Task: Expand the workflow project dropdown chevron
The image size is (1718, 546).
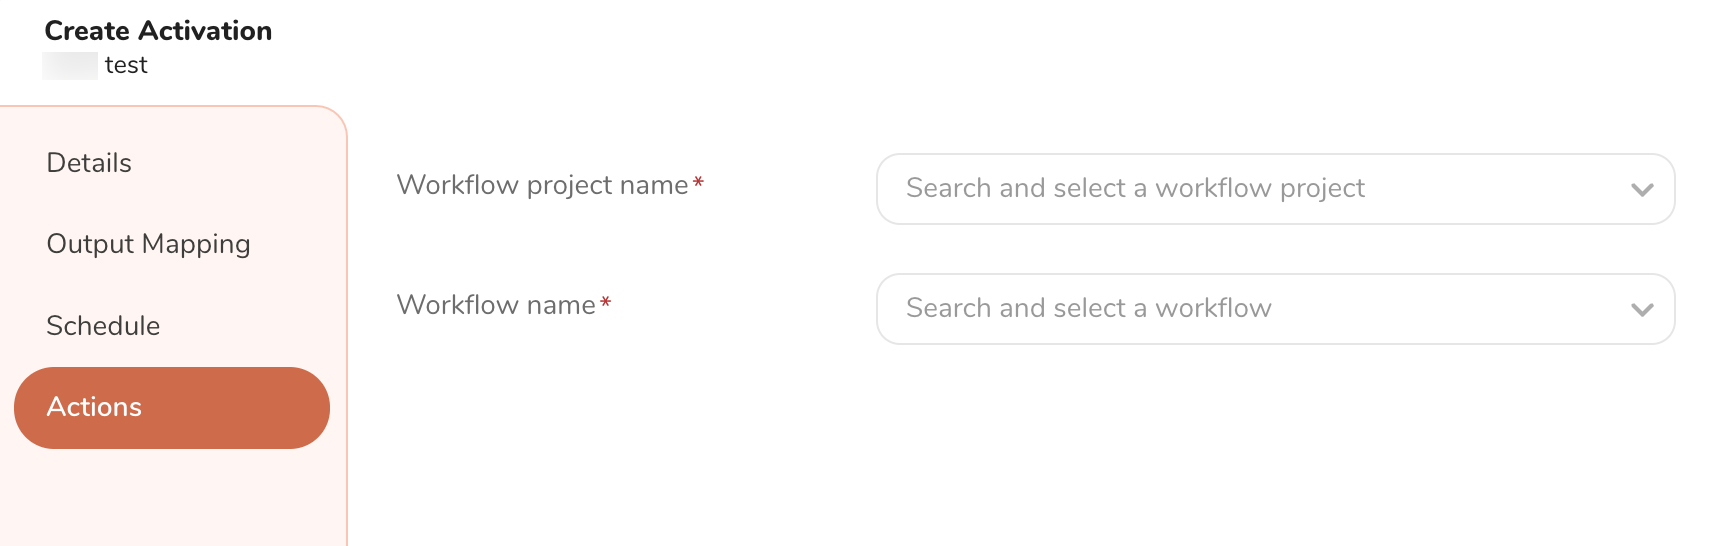Action: [x=1641, y=189]
